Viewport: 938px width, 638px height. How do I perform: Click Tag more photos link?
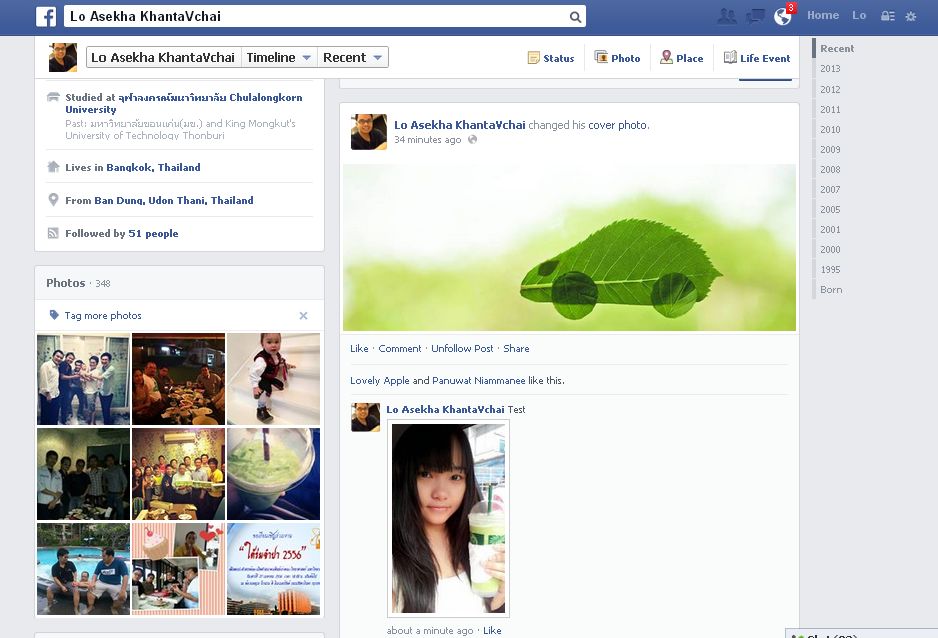point(103,315)
